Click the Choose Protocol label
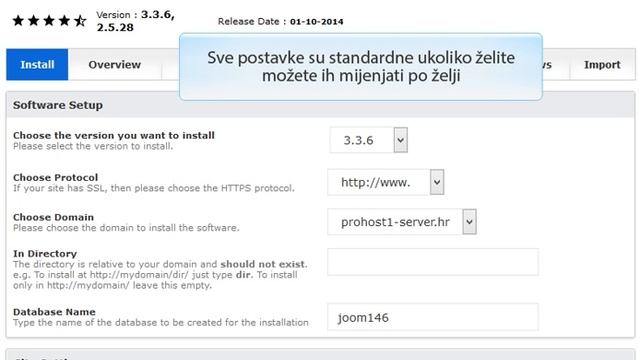This screenshot has width=640, height=360. 56,178
